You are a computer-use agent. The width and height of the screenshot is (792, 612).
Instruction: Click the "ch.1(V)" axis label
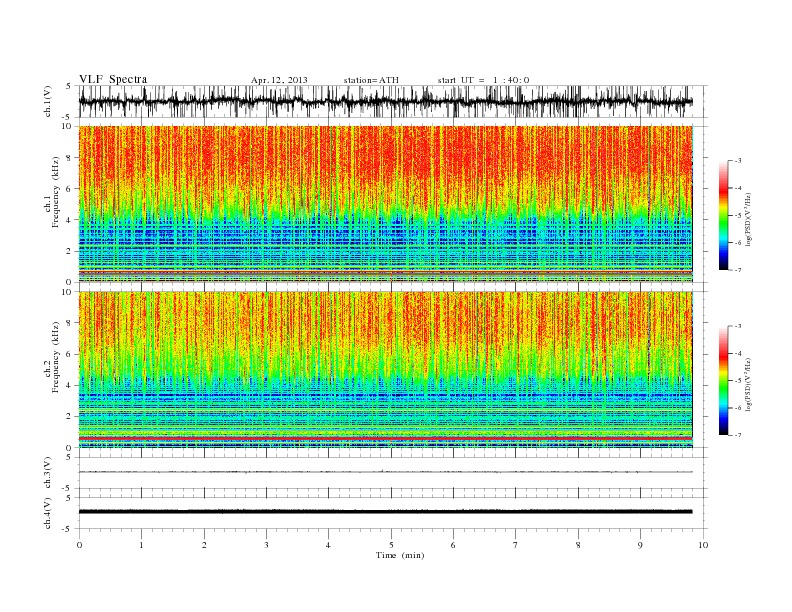(48, 101)
